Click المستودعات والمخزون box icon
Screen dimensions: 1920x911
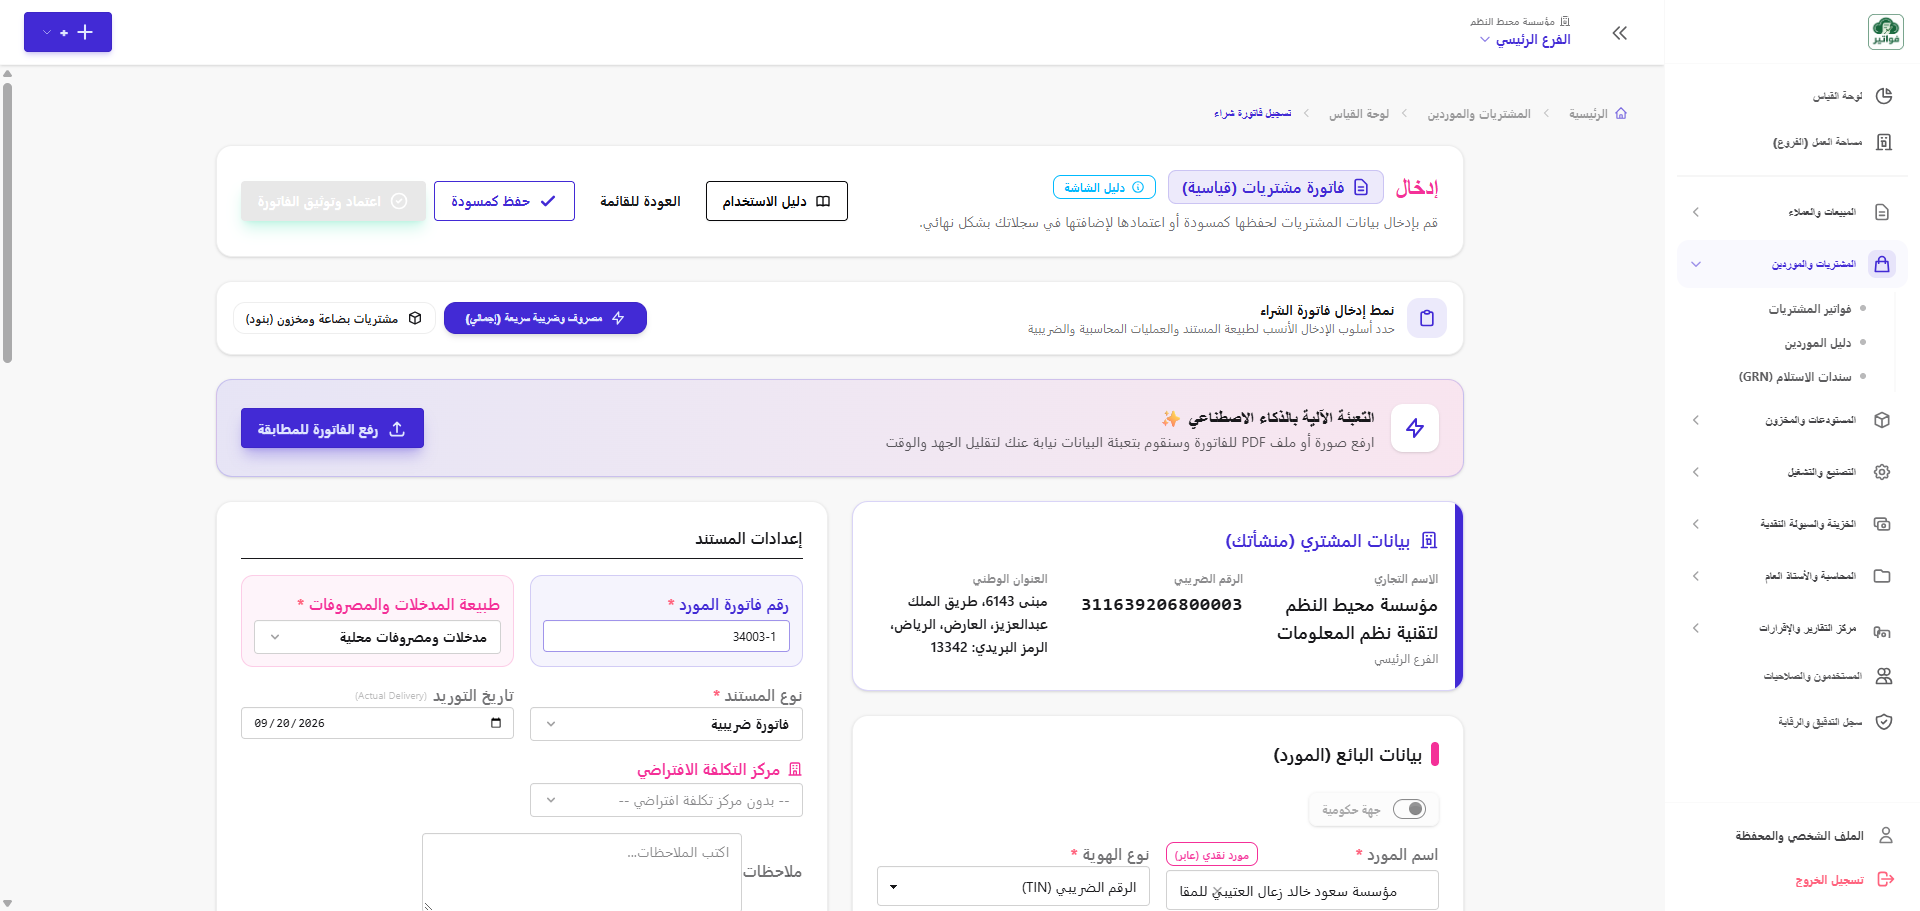[x=1882, y=420]
